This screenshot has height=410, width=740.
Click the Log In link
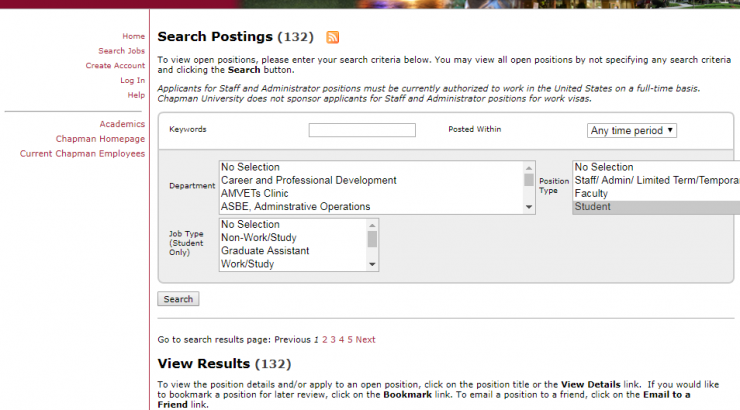[132, 80]
